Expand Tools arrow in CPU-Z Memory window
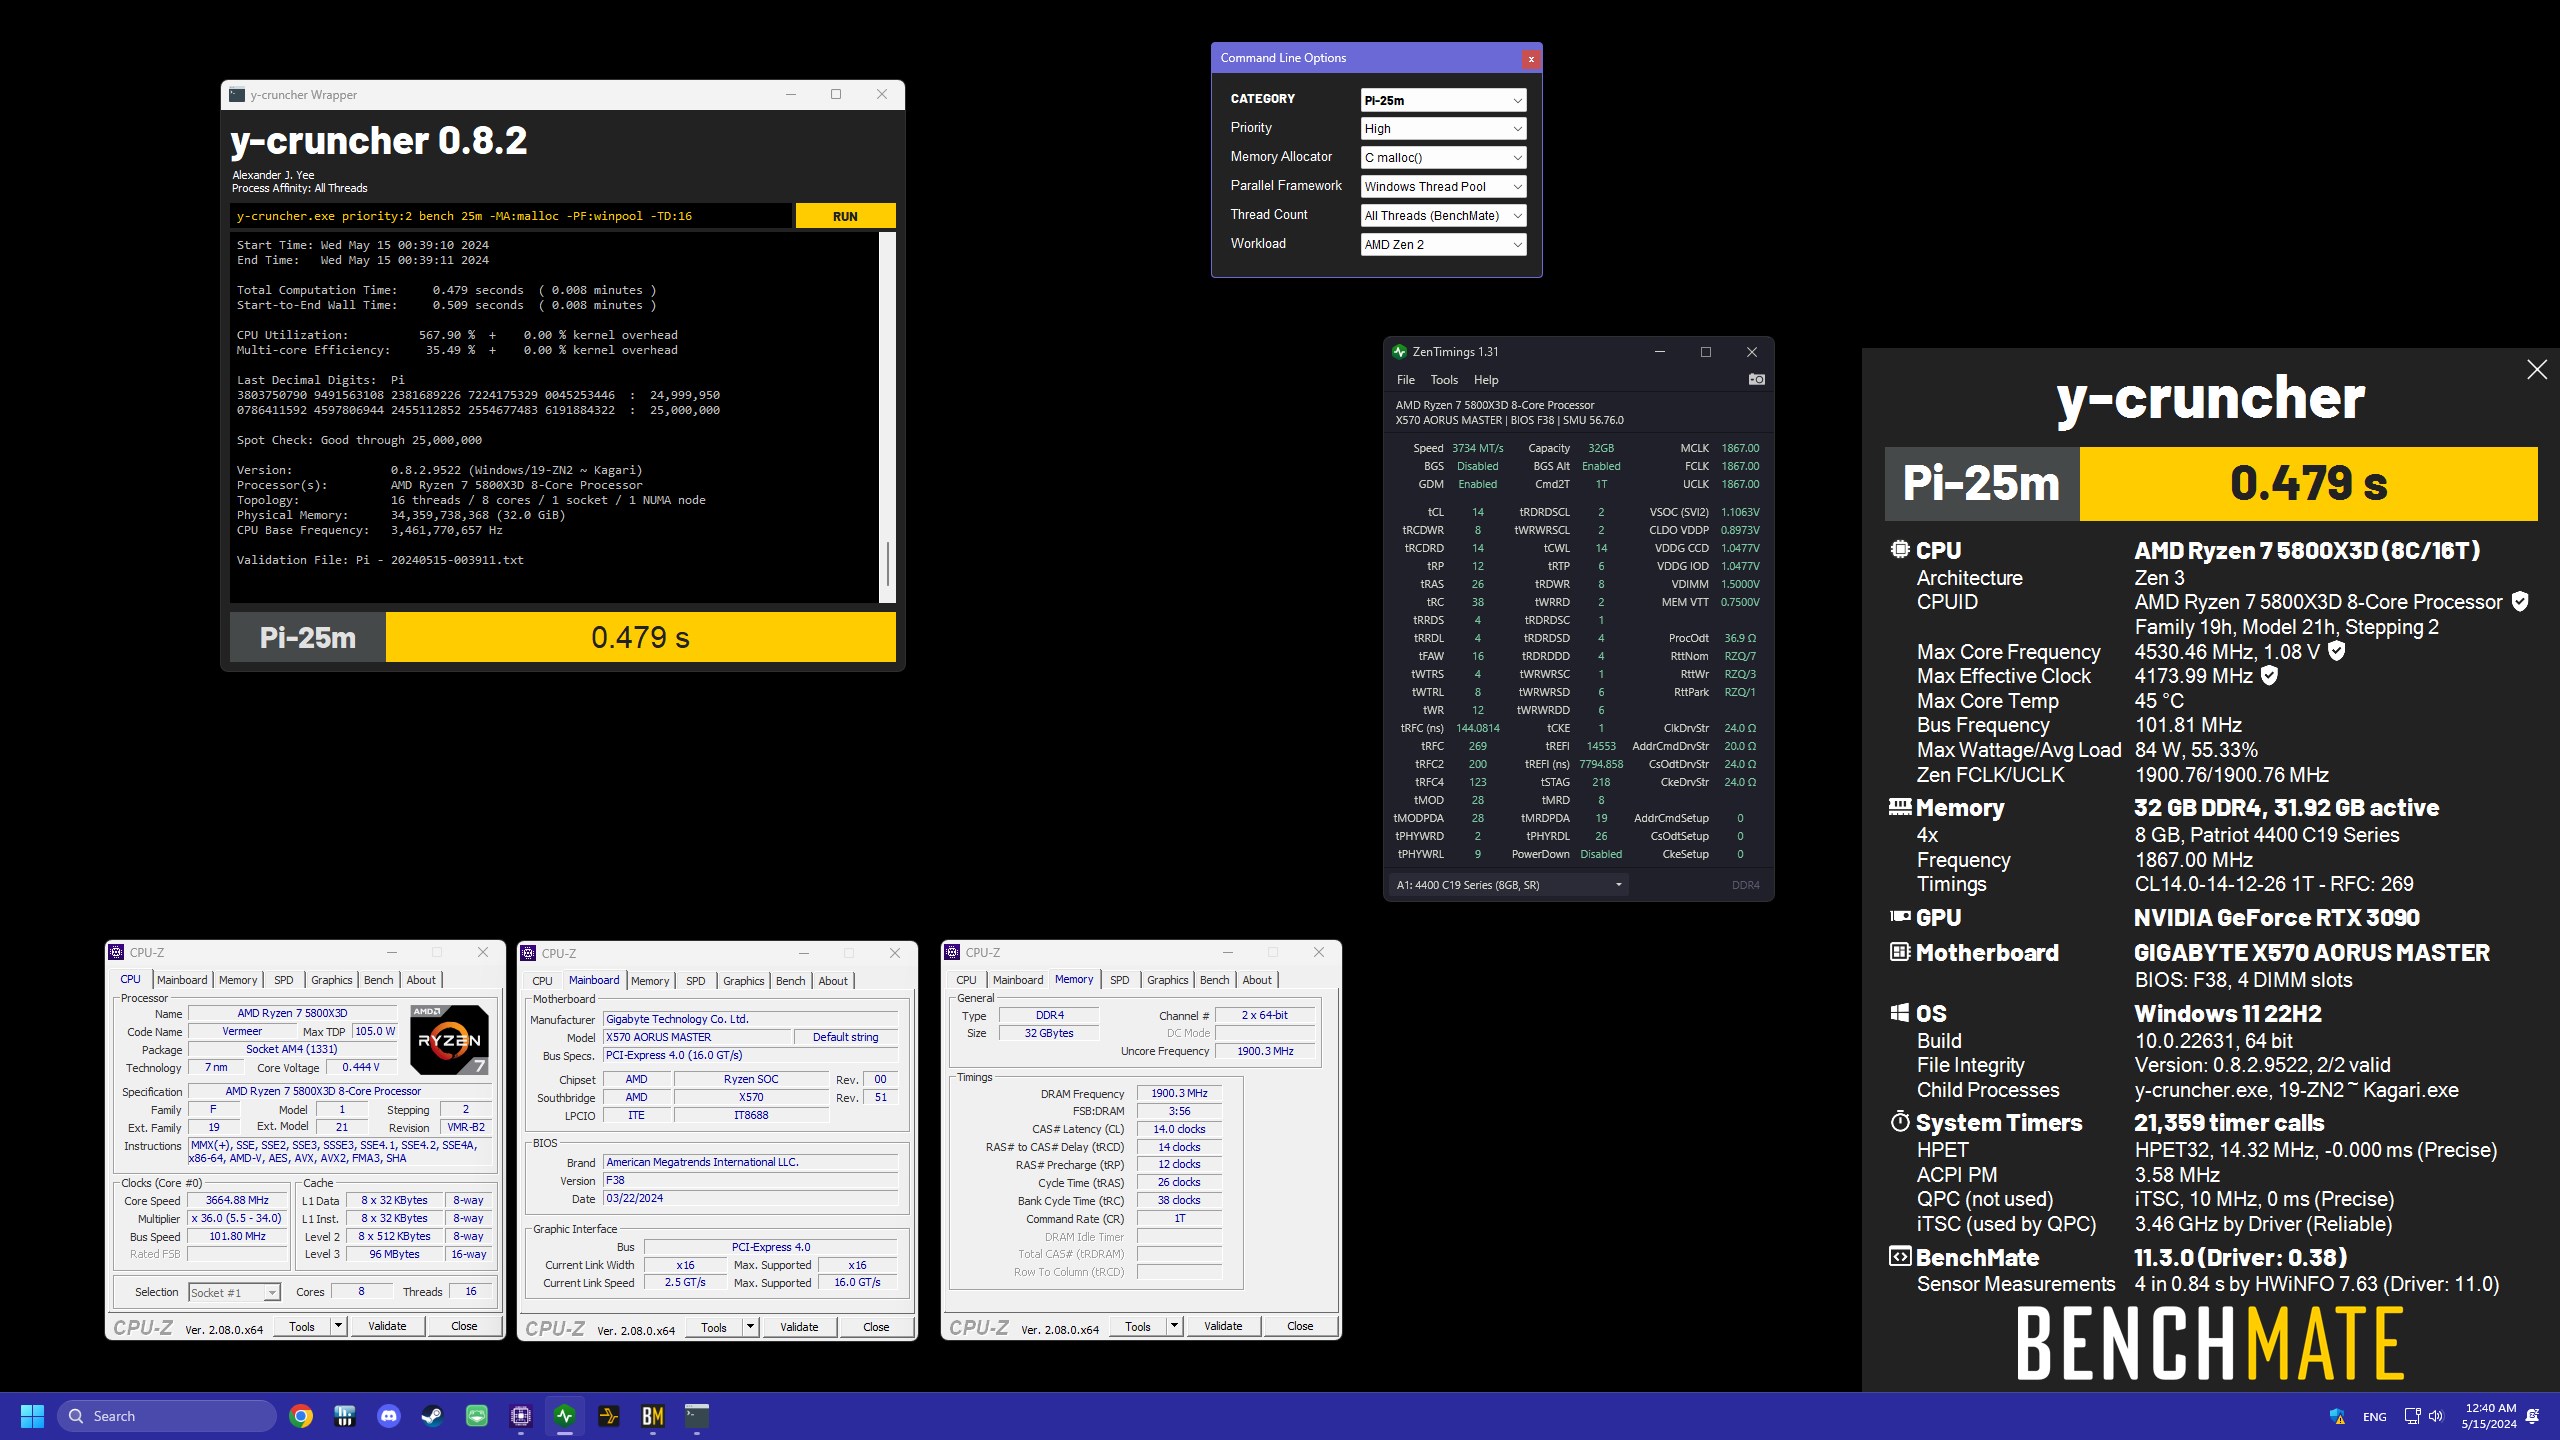 tap(1174, 1326)
